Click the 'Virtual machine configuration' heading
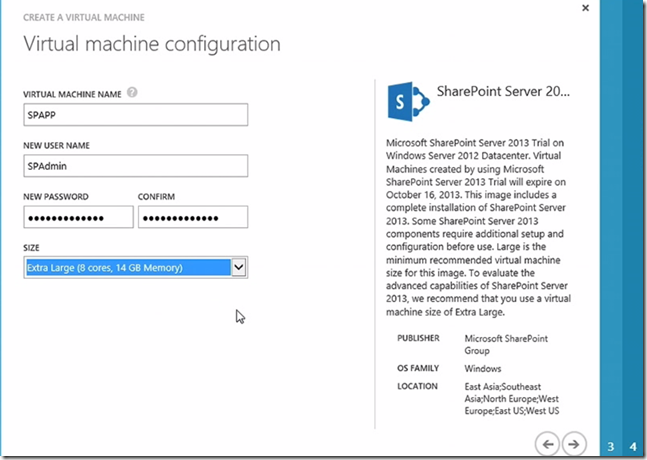 (152, 44)
